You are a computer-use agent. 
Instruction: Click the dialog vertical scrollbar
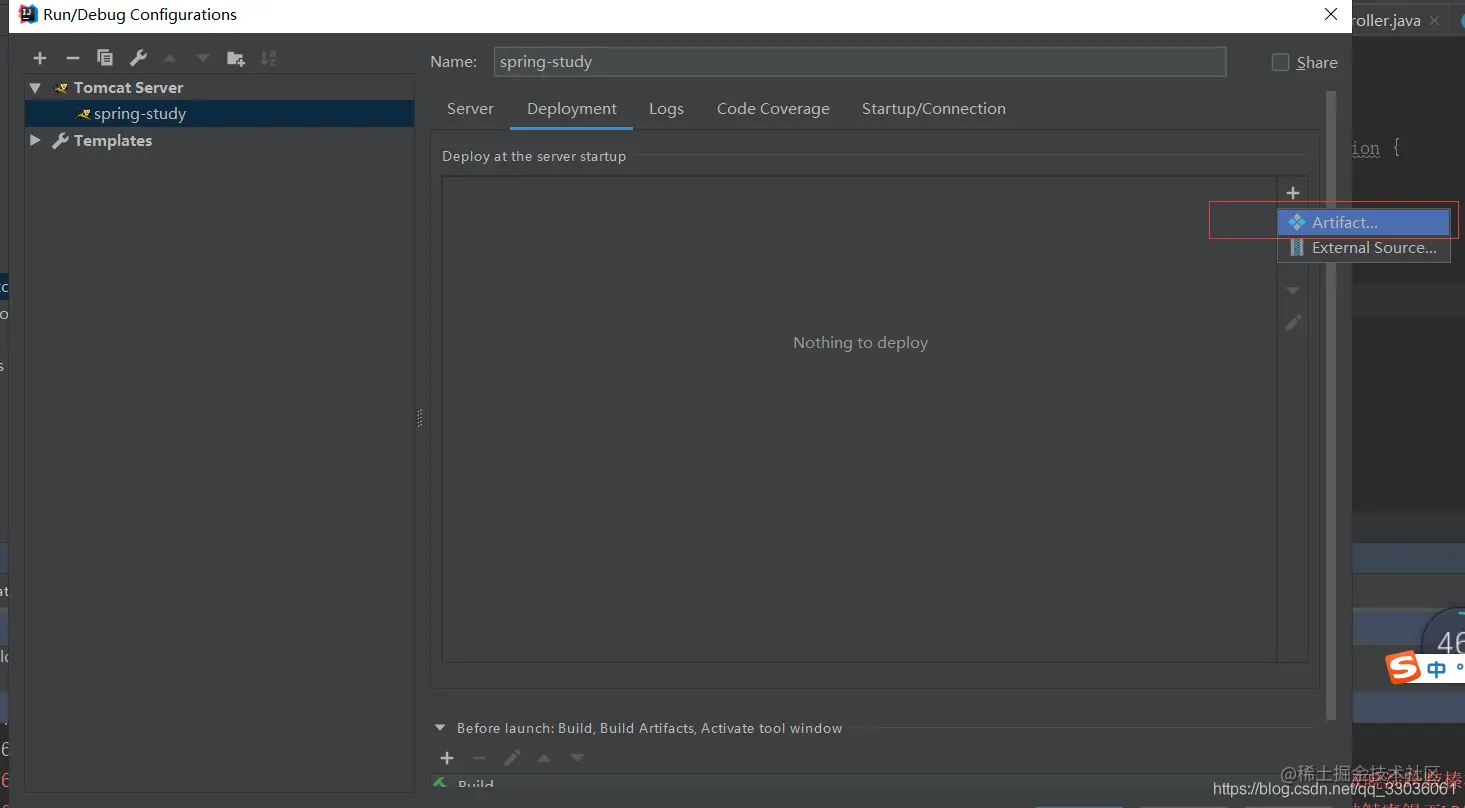[x=1331, y=405]
